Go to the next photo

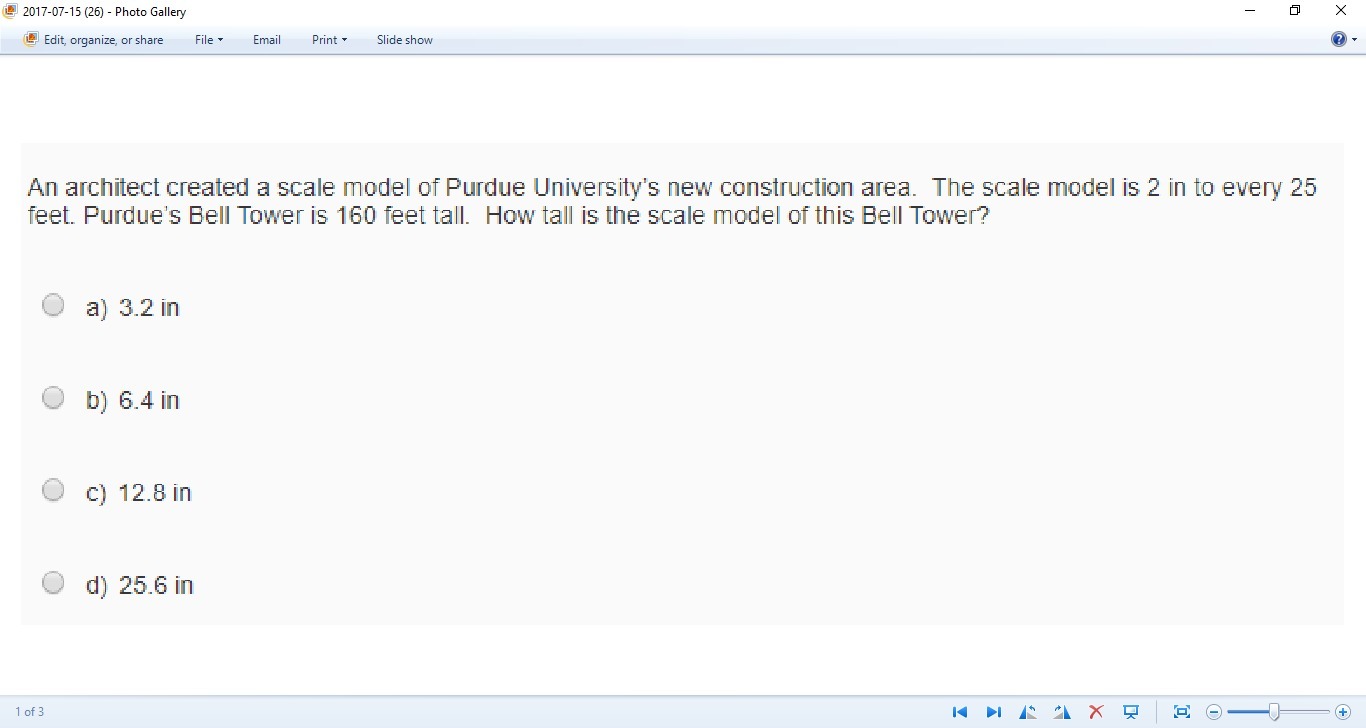[x=994, y=712]
